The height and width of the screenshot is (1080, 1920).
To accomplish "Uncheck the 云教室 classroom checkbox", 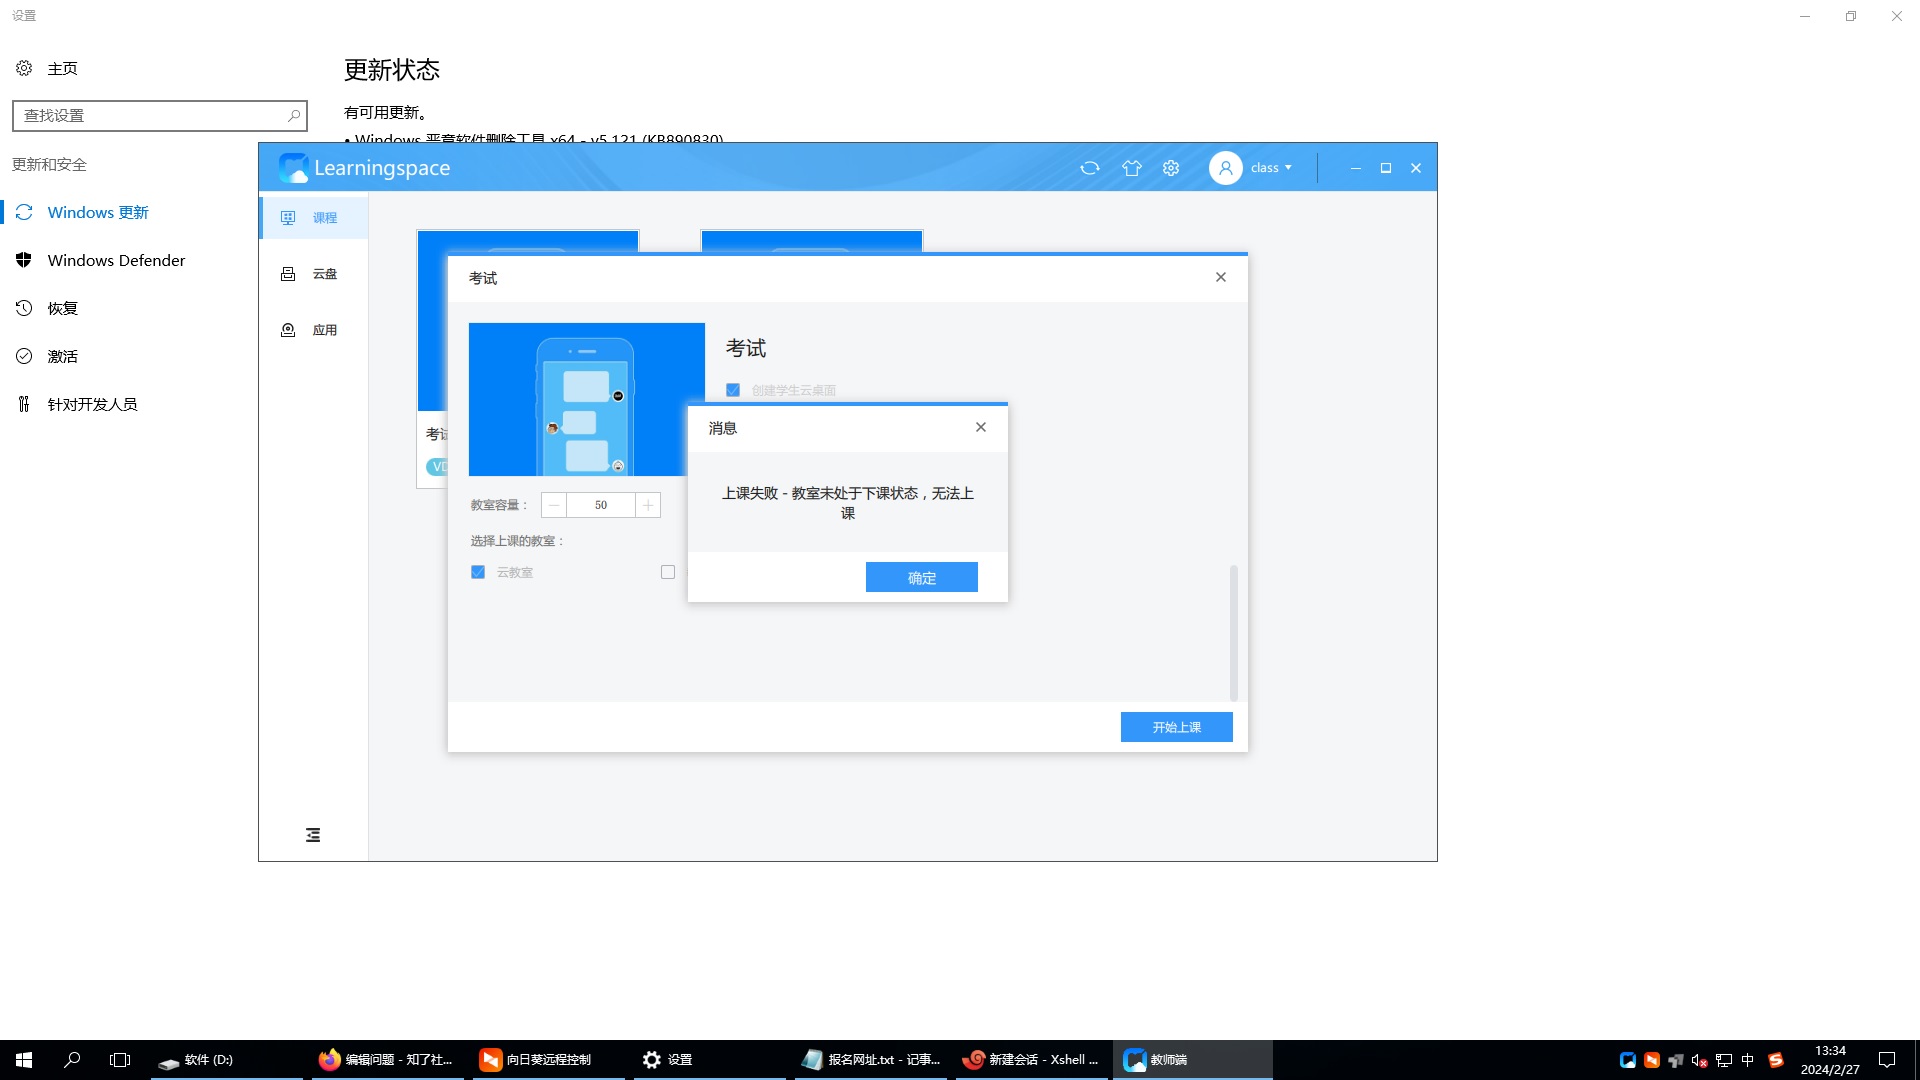I will [x=478, y=572].
